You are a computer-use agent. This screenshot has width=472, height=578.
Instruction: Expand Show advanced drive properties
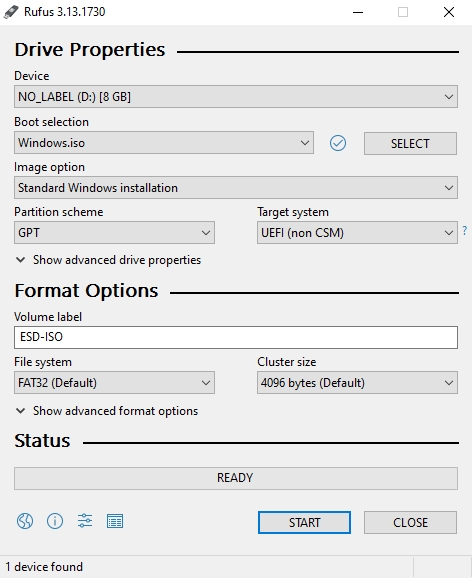tap(109, 260)
